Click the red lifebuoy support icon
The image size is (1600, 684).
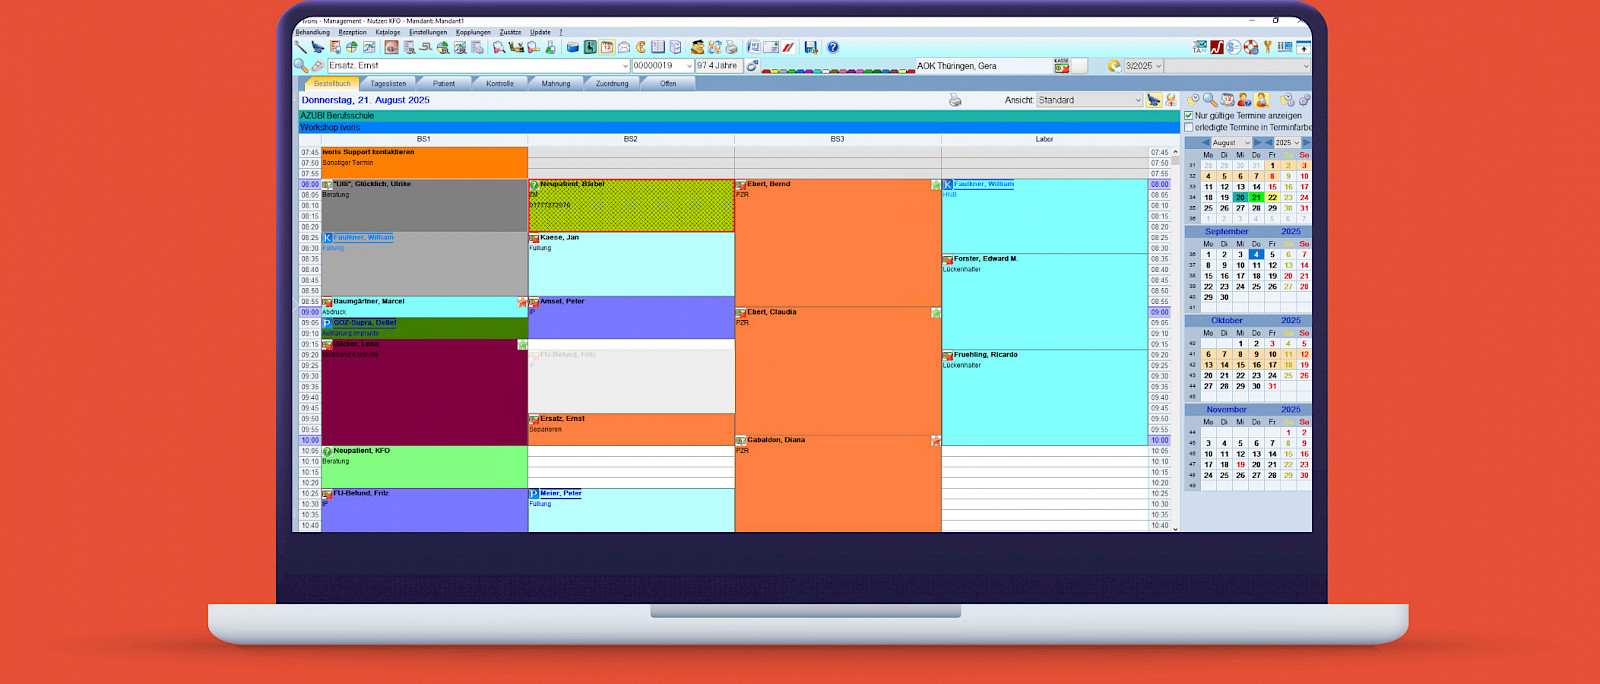pyautogui.click(x=1251, y=47)
